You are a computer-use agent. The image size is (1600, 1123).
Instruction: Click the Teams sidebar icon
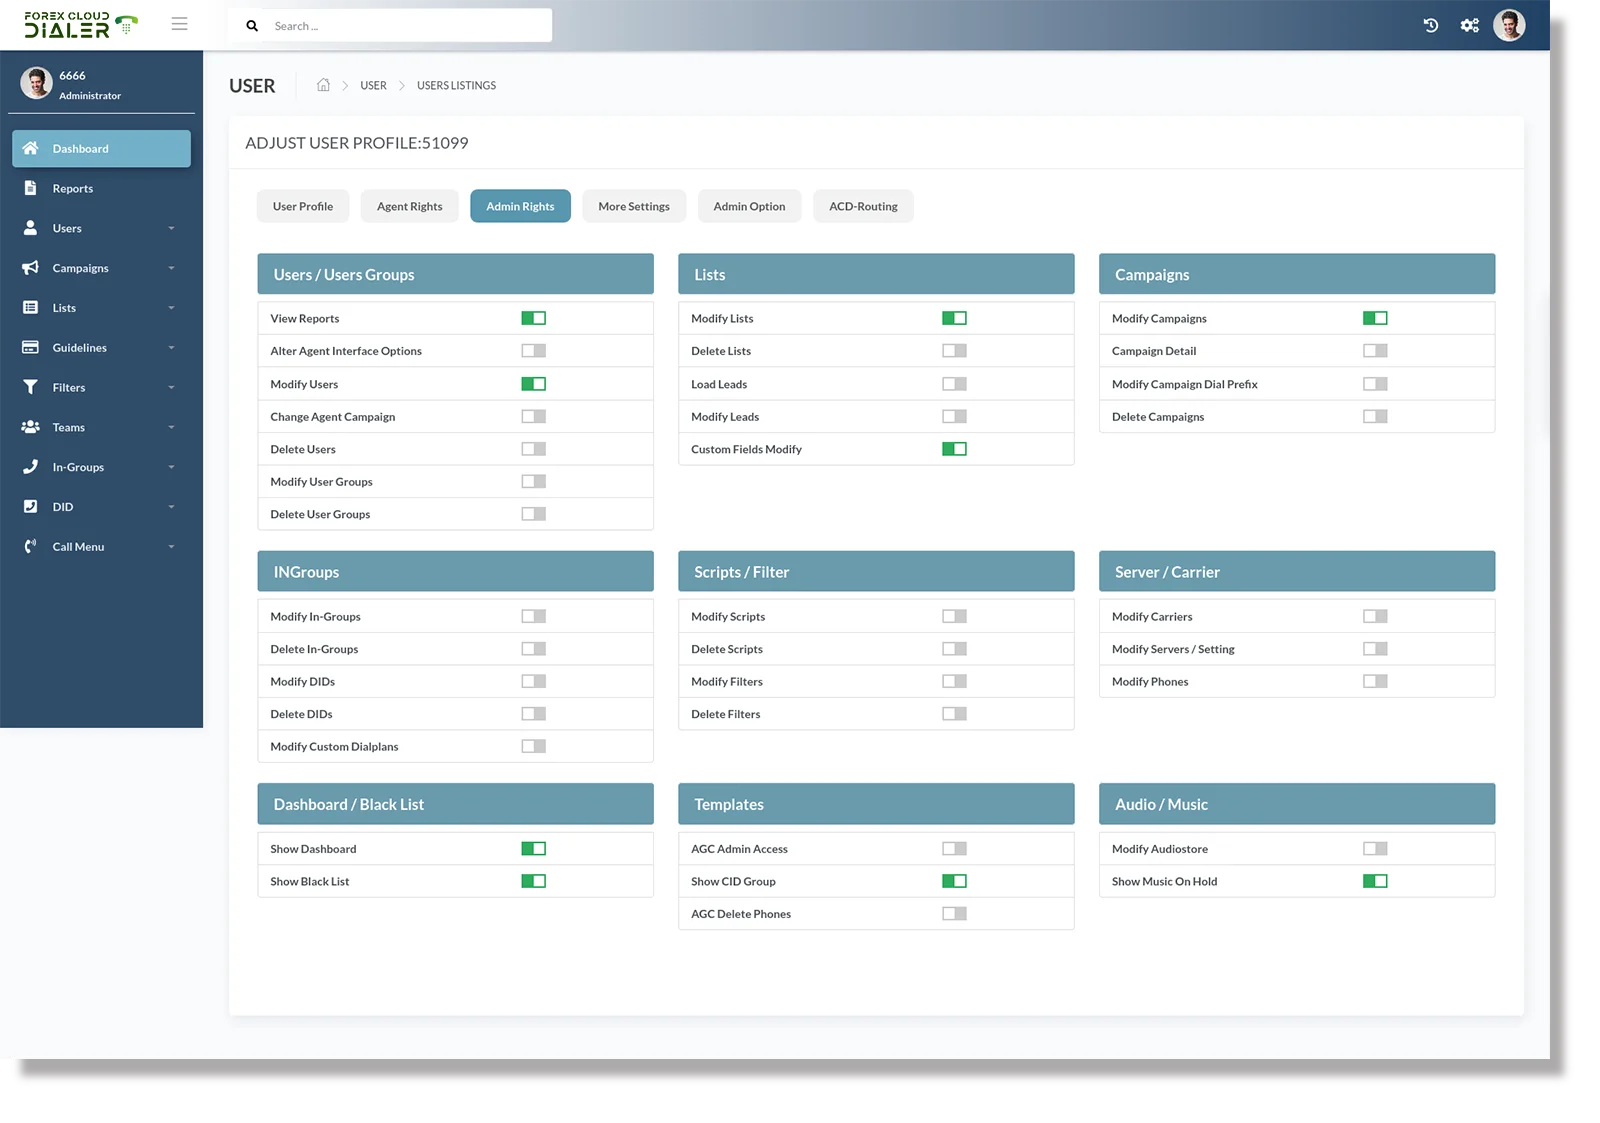pos(30,427)
